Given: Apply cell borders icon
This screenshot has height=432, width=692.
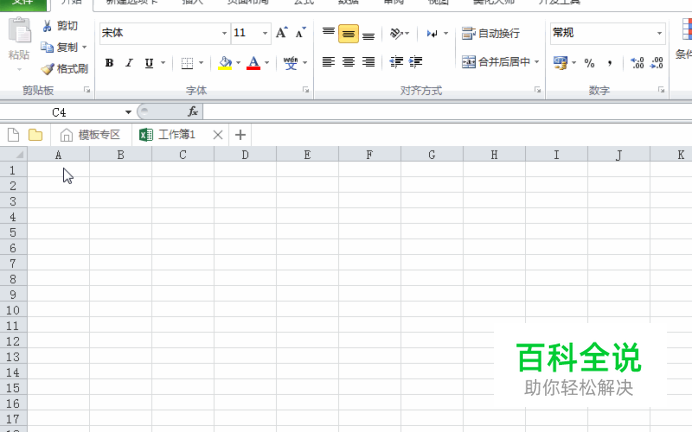Looking at the screenshot, I should coord(187,63).
